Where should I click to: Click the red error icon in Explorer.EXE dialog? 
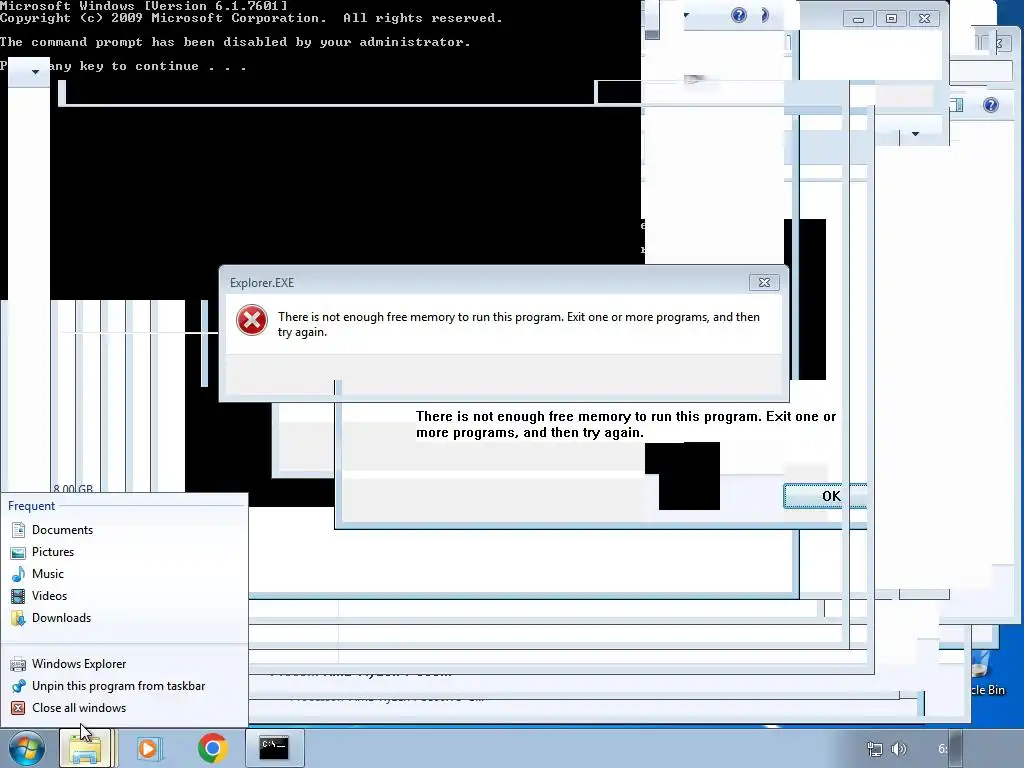251,321
